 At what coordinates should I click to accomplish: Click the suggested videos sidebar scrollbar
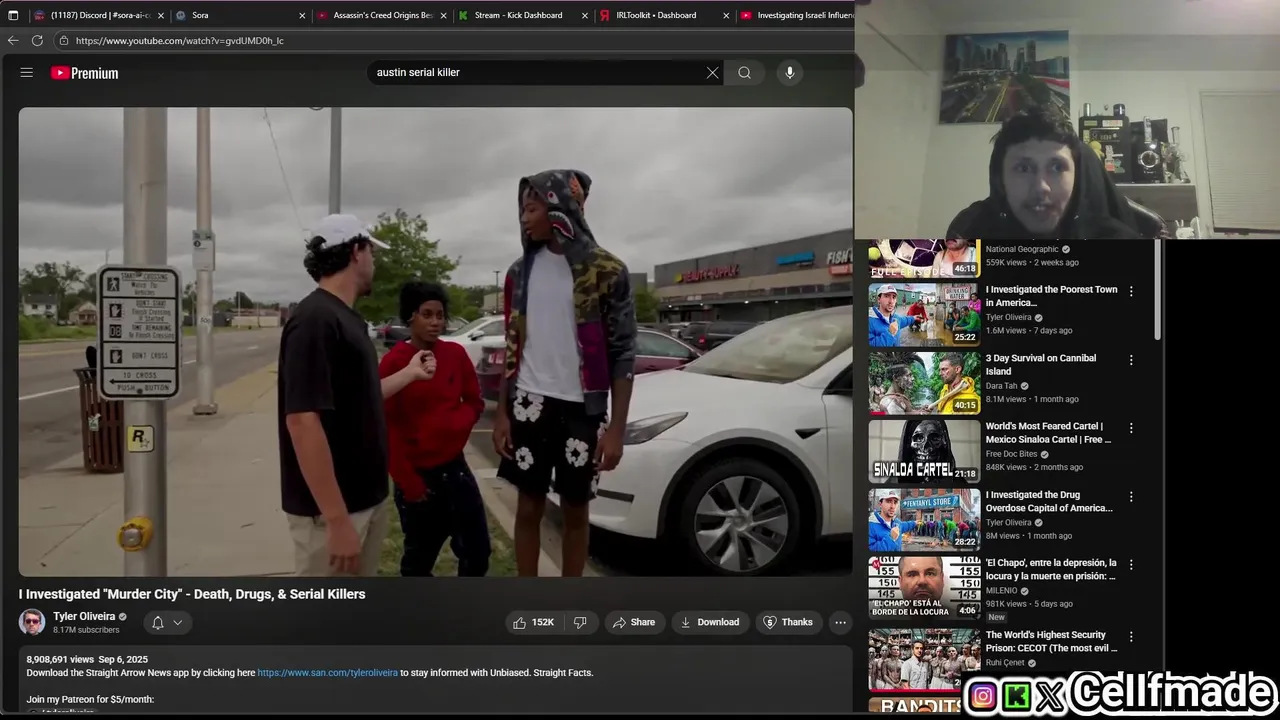(1158, 290)
